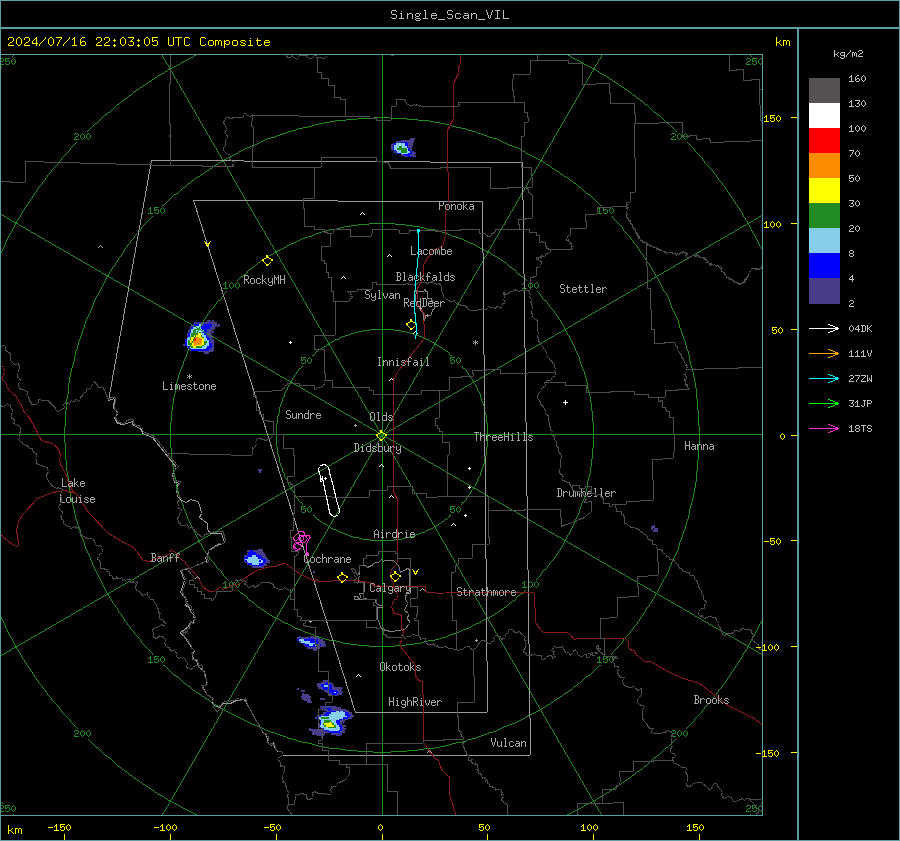Click the Ponoka label

point(456,206)
